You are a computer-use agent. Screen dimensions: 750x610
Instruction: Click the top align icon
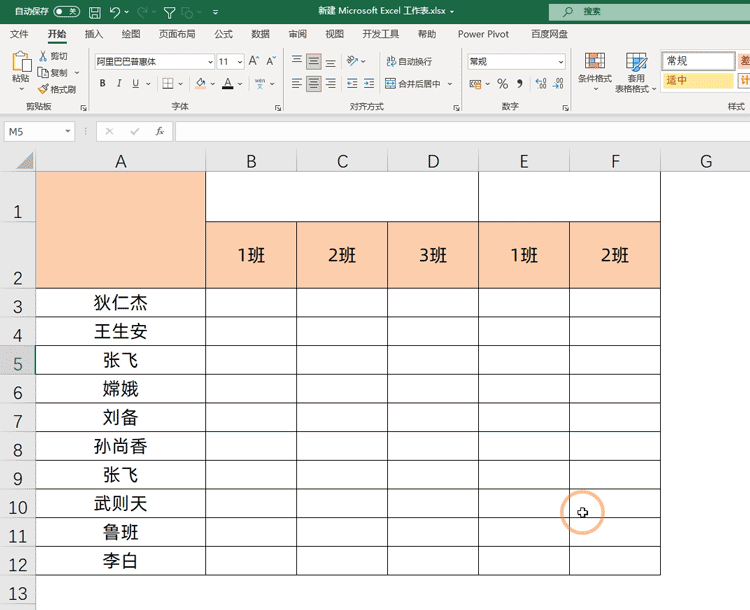pyautogui.click(x=297, y=61)
